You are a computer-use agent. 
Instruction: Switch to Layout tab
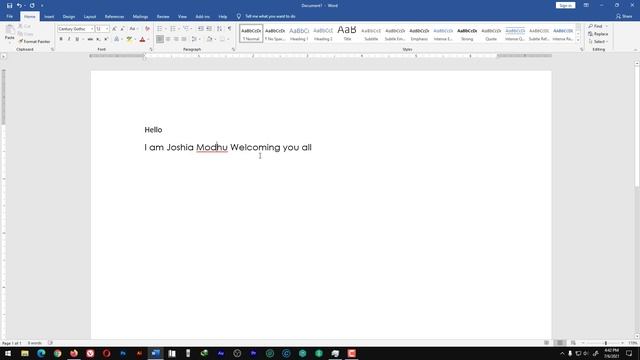[90, 17]
